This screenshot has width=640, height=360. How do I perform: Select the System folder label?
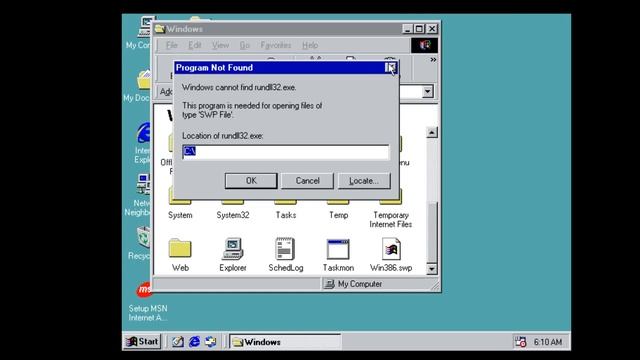(x=180, y=215)
